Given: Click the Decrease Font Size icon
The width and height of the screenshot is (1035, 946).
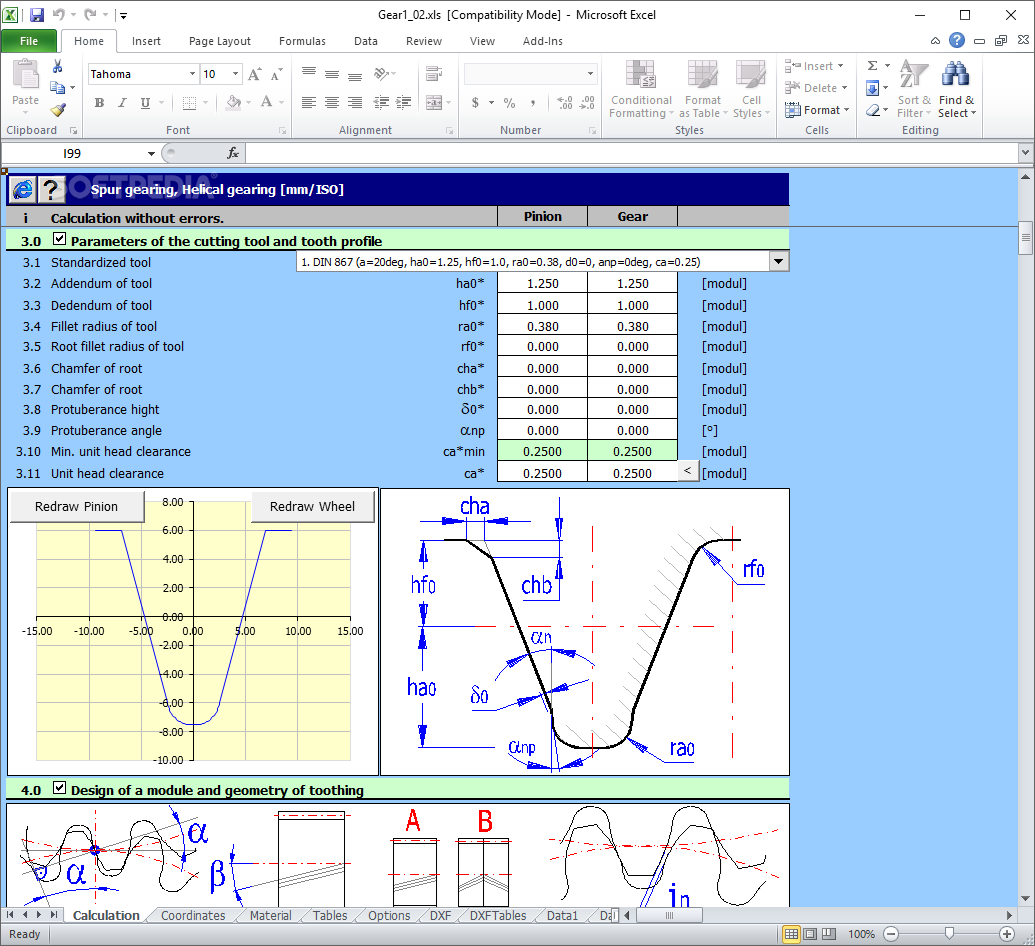Looking at the screenshot, I should (277, 74).
